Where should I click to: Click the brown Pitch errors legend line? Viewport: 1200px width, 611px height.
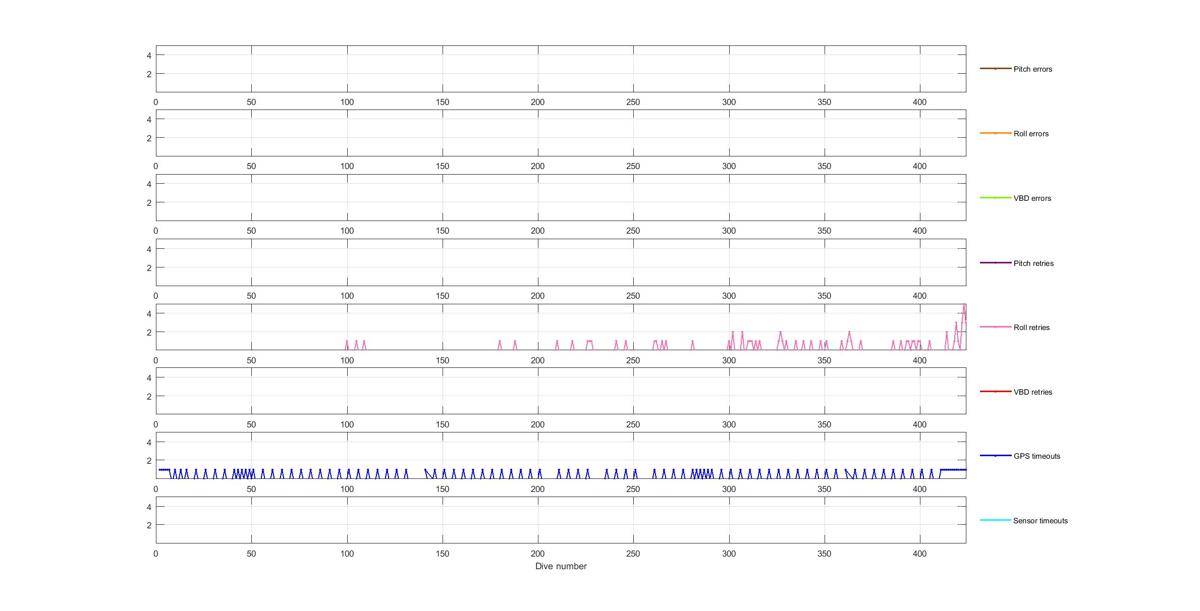point(995,69)
